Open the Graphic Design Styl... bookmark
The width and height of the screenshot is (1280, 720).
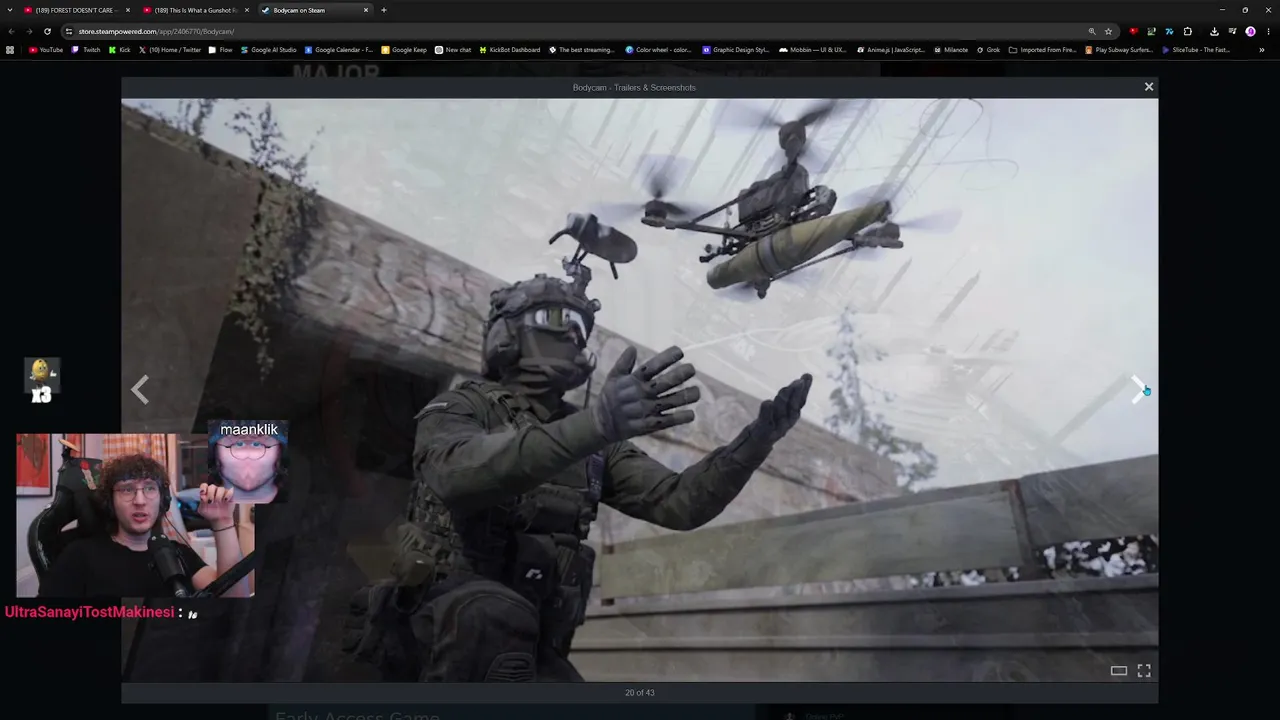pos(736,50)
